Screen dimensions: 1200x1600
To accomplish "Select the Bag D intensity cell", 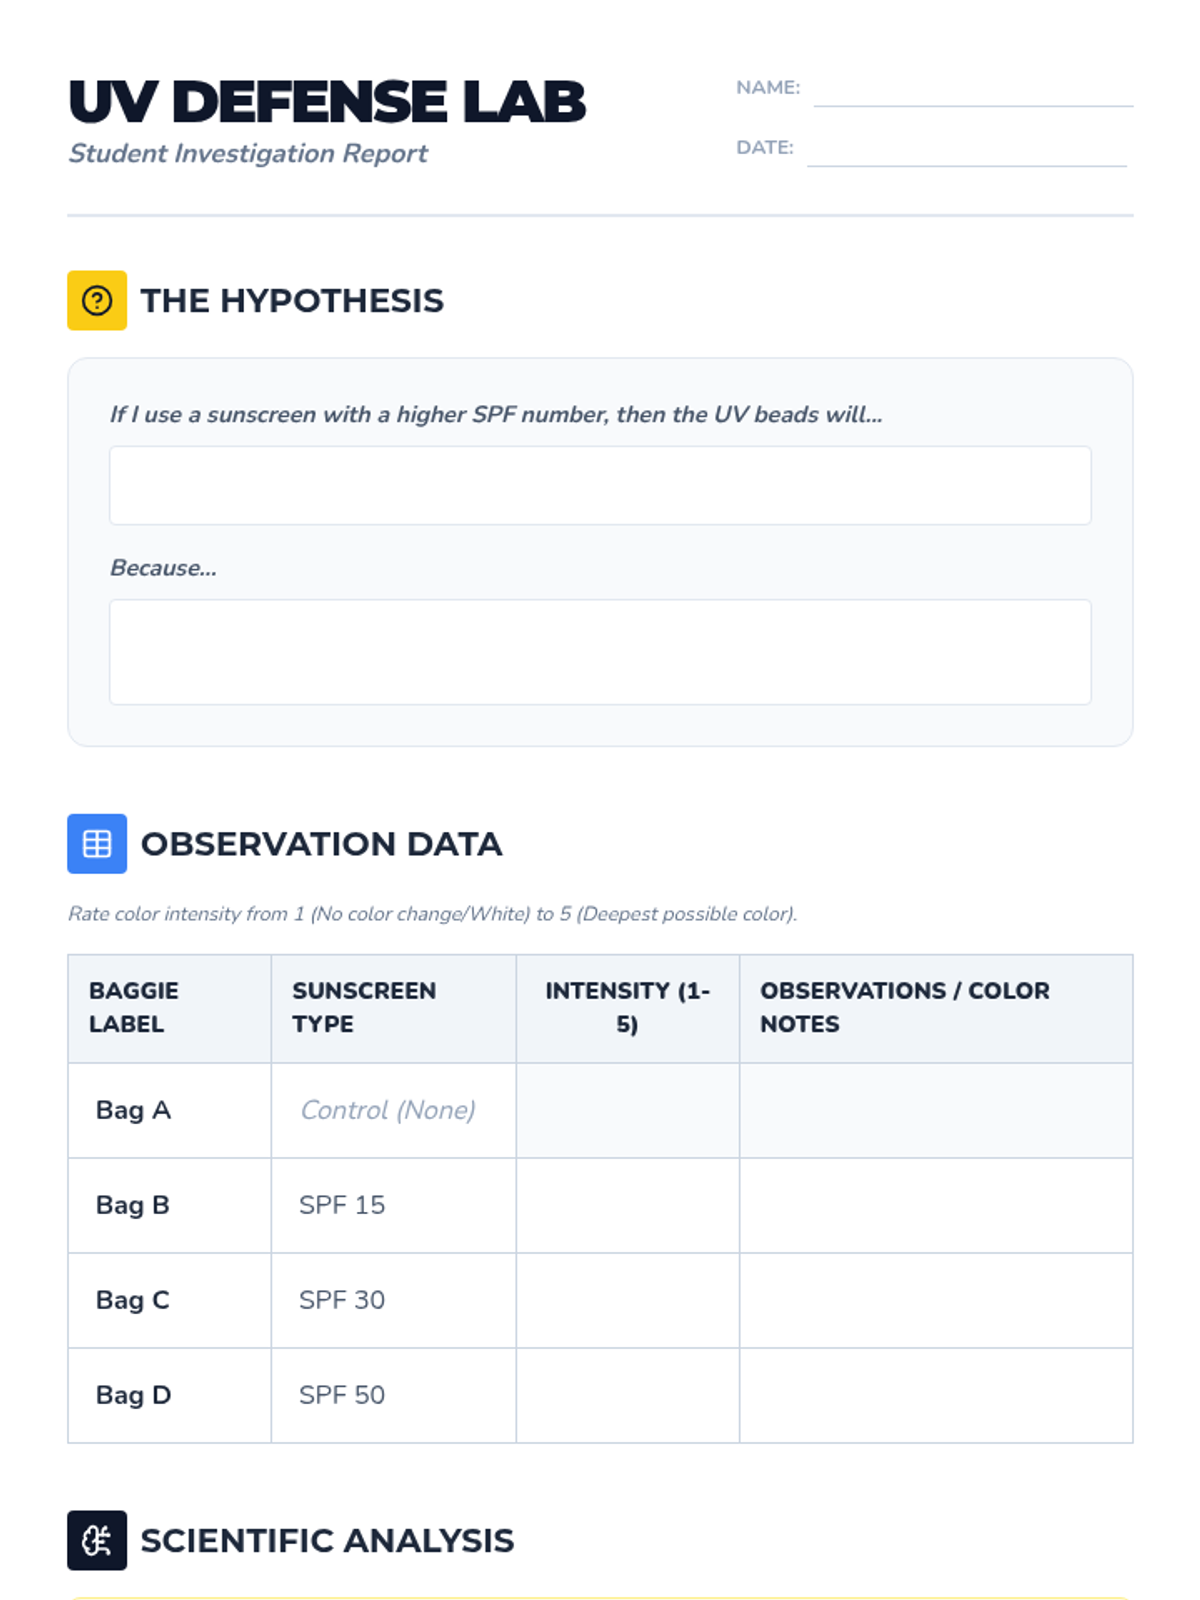I will click(627, 1395).
